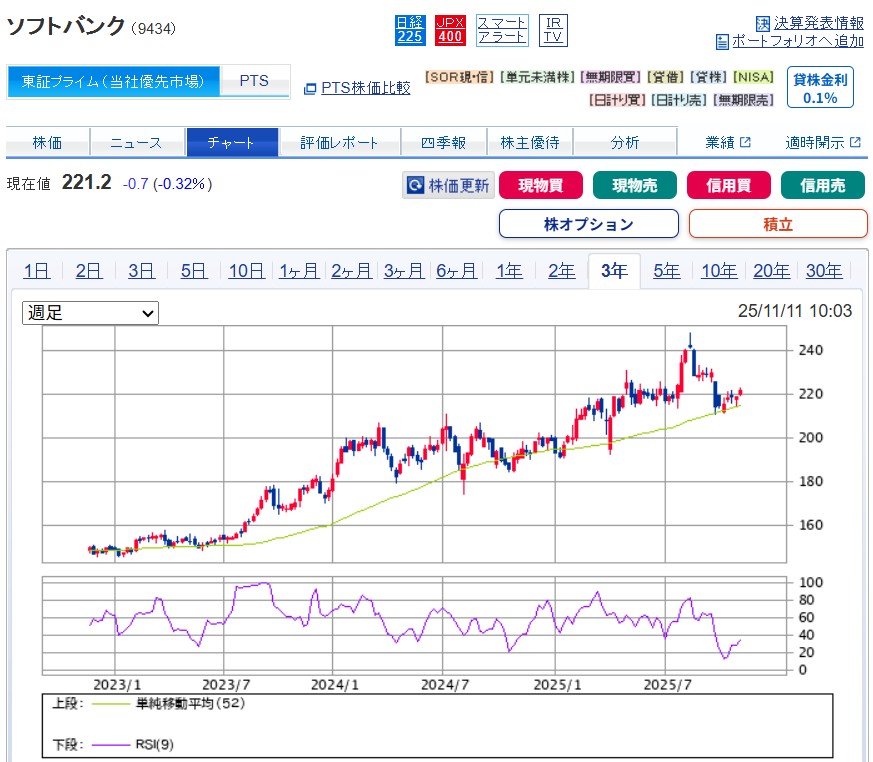Open the スマートアラート icon
The image size is (873, 762).
point(502,29)
